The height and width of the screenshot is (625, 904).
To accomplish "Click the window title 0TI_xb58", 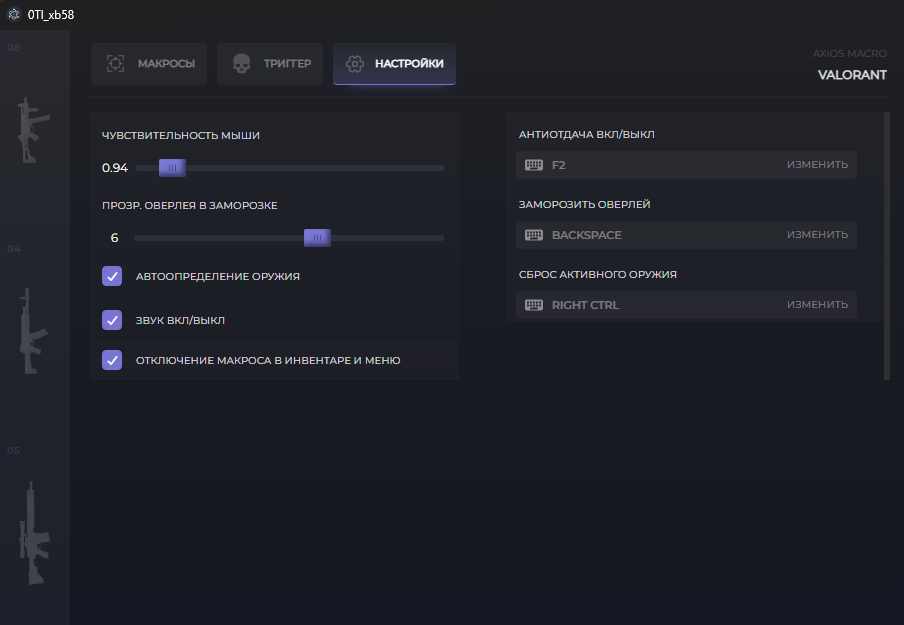I will pyautogui.click(x=51, y=15).
